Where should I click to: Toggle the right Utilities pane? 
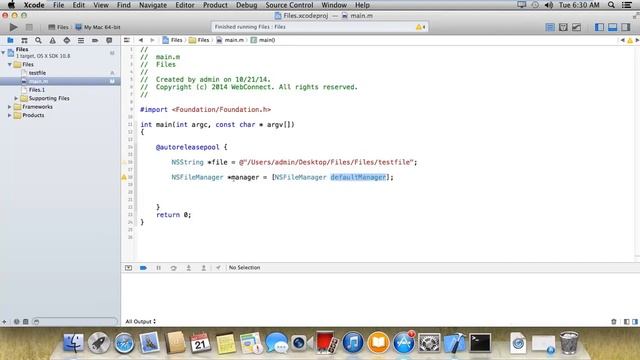point(625,27)
